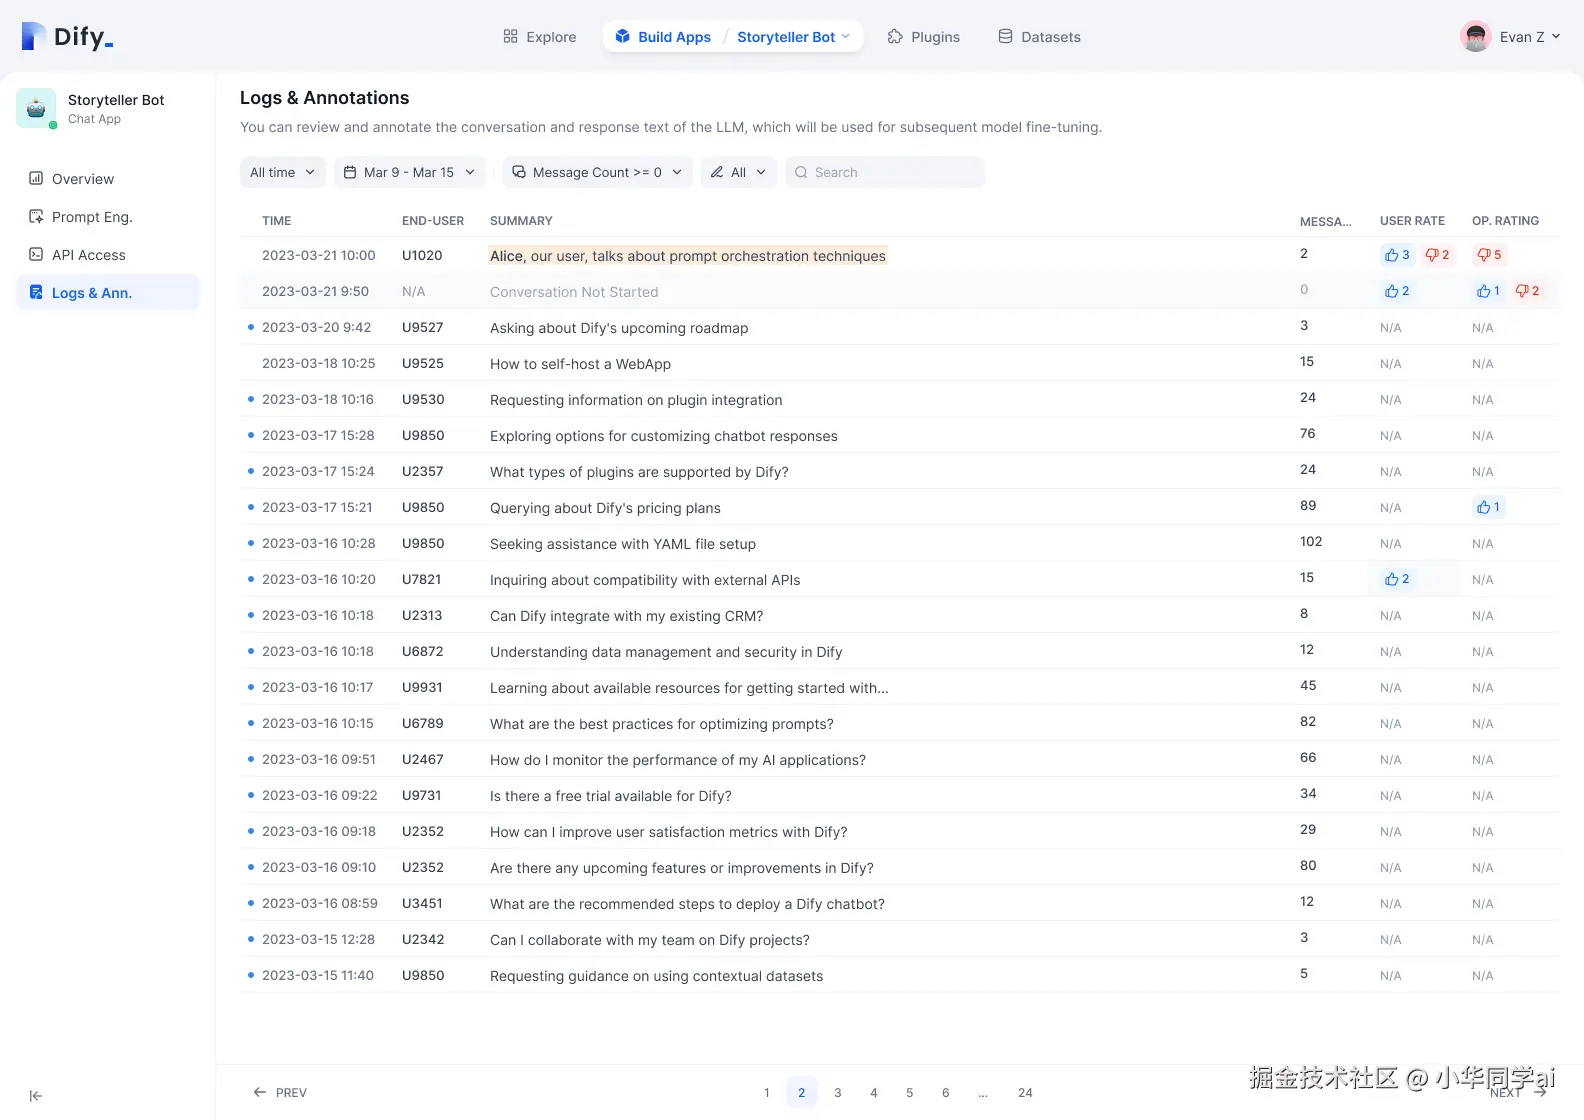Click the Prompt Eng. sidebar icon
The image size is (1584, 1120).
pos(36,216)
